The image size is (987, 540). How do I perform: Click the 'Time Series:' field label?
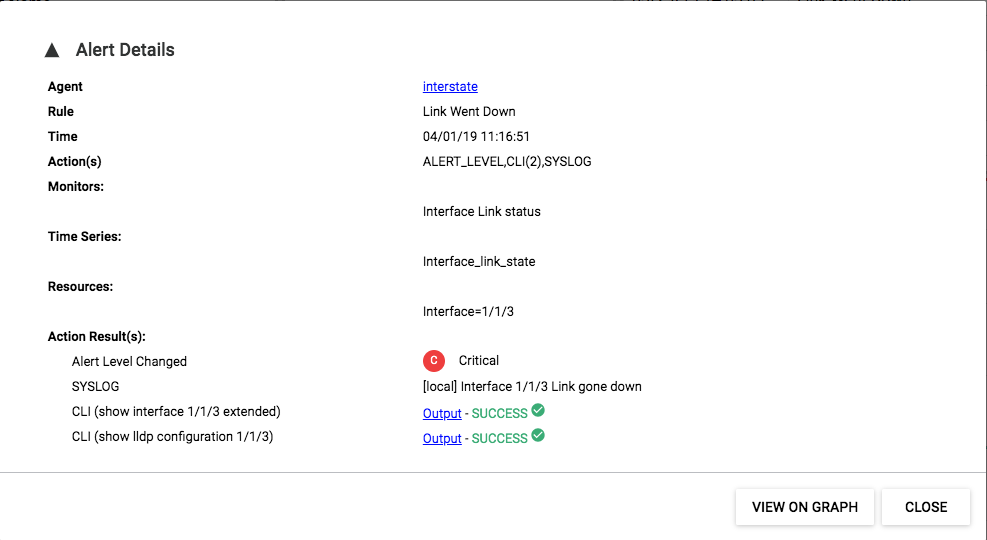click(x=84, y=237)
